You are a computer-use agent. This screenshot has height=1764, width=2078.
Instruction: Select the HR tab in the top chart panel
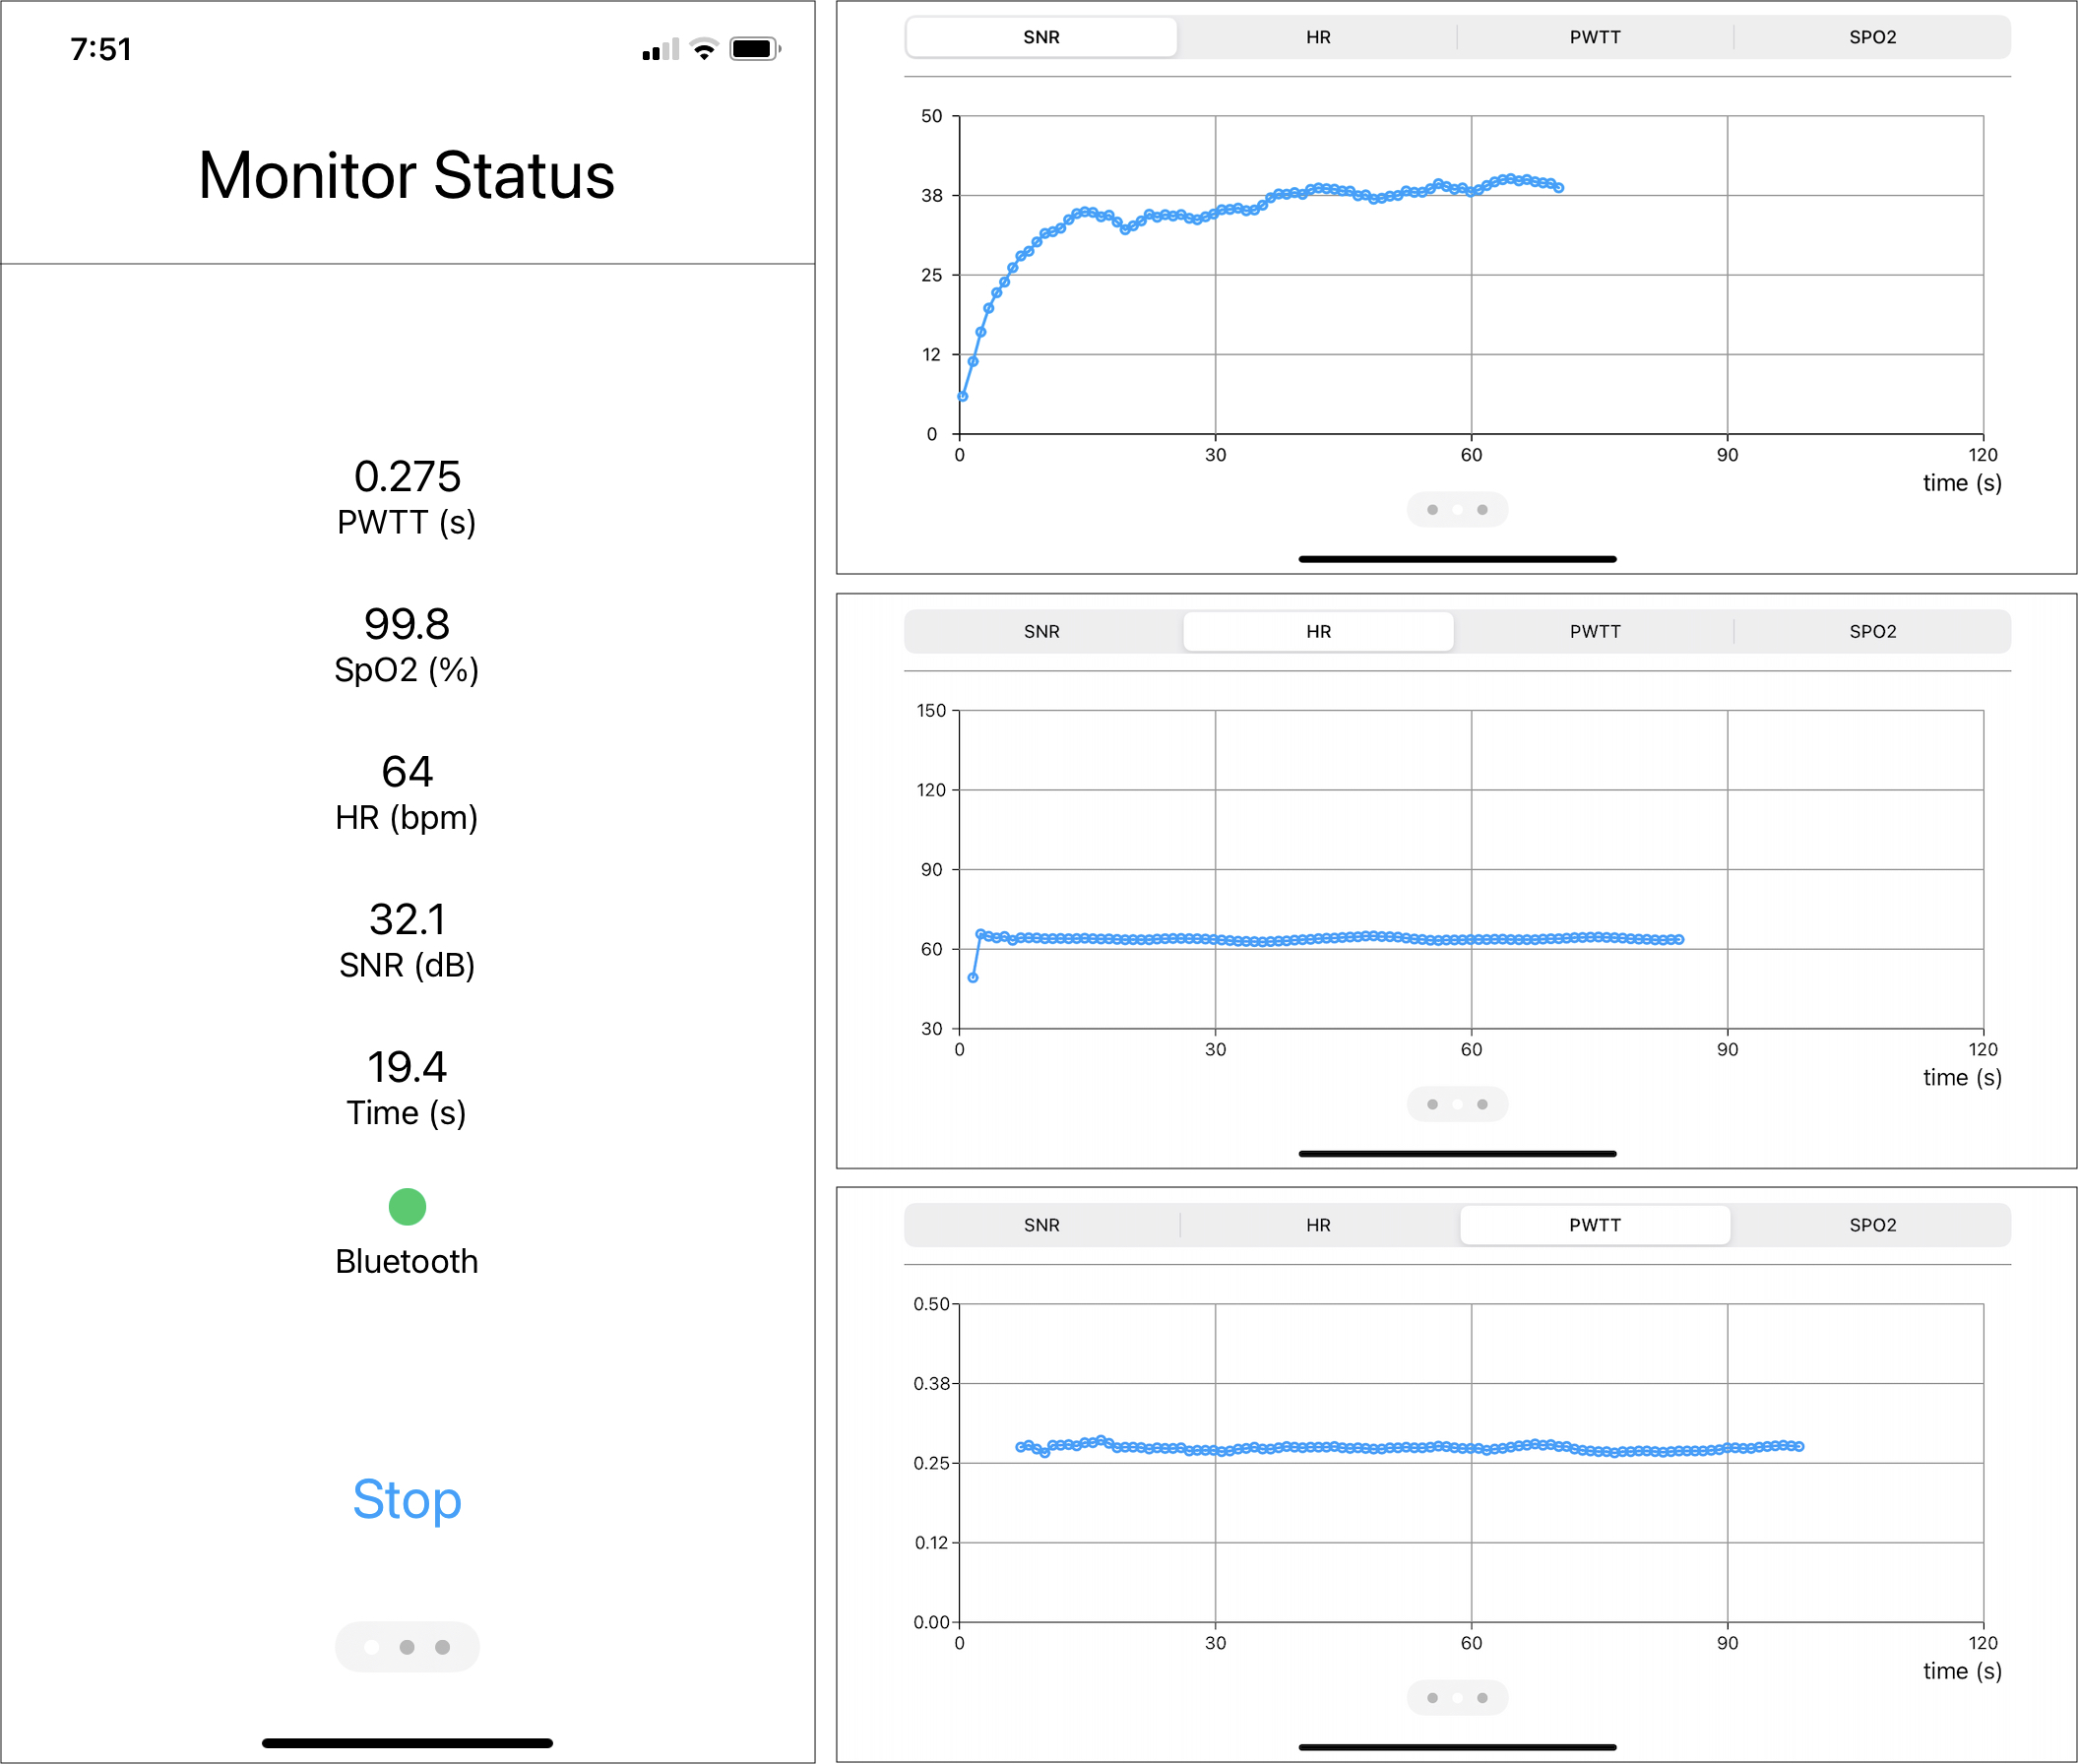point(1318,37)
